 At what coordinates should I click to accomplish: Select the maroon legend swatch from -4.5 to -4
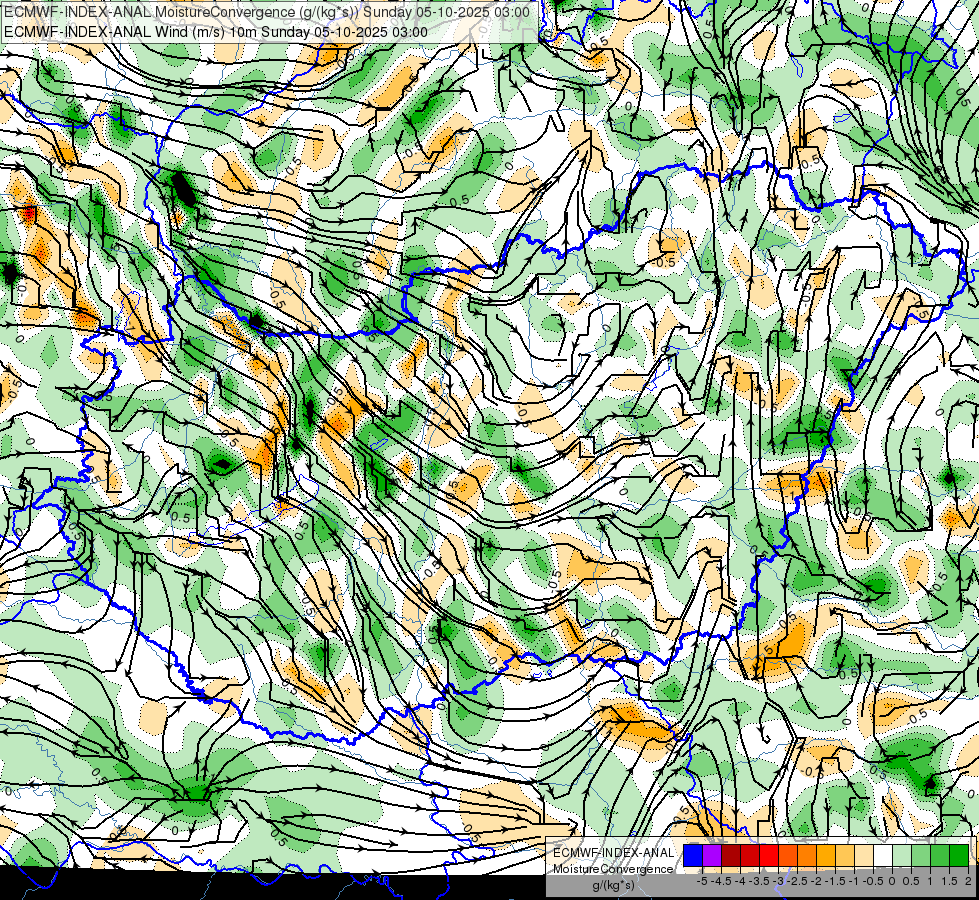pos(731,855)
